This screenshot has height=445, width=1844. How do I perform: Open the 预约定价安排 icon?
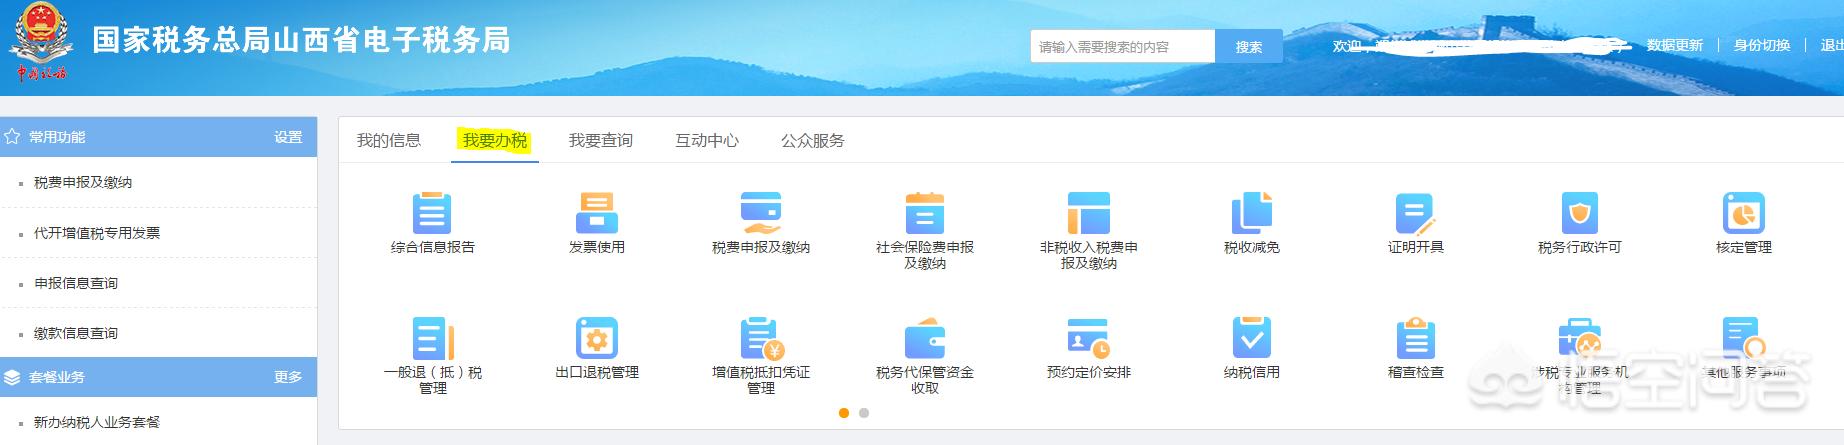coord(1089,338)
